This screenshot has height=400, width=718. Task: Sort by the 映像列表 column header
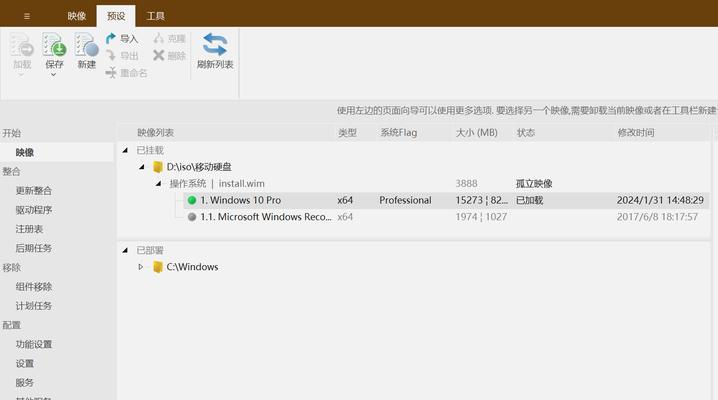(155, 133)
